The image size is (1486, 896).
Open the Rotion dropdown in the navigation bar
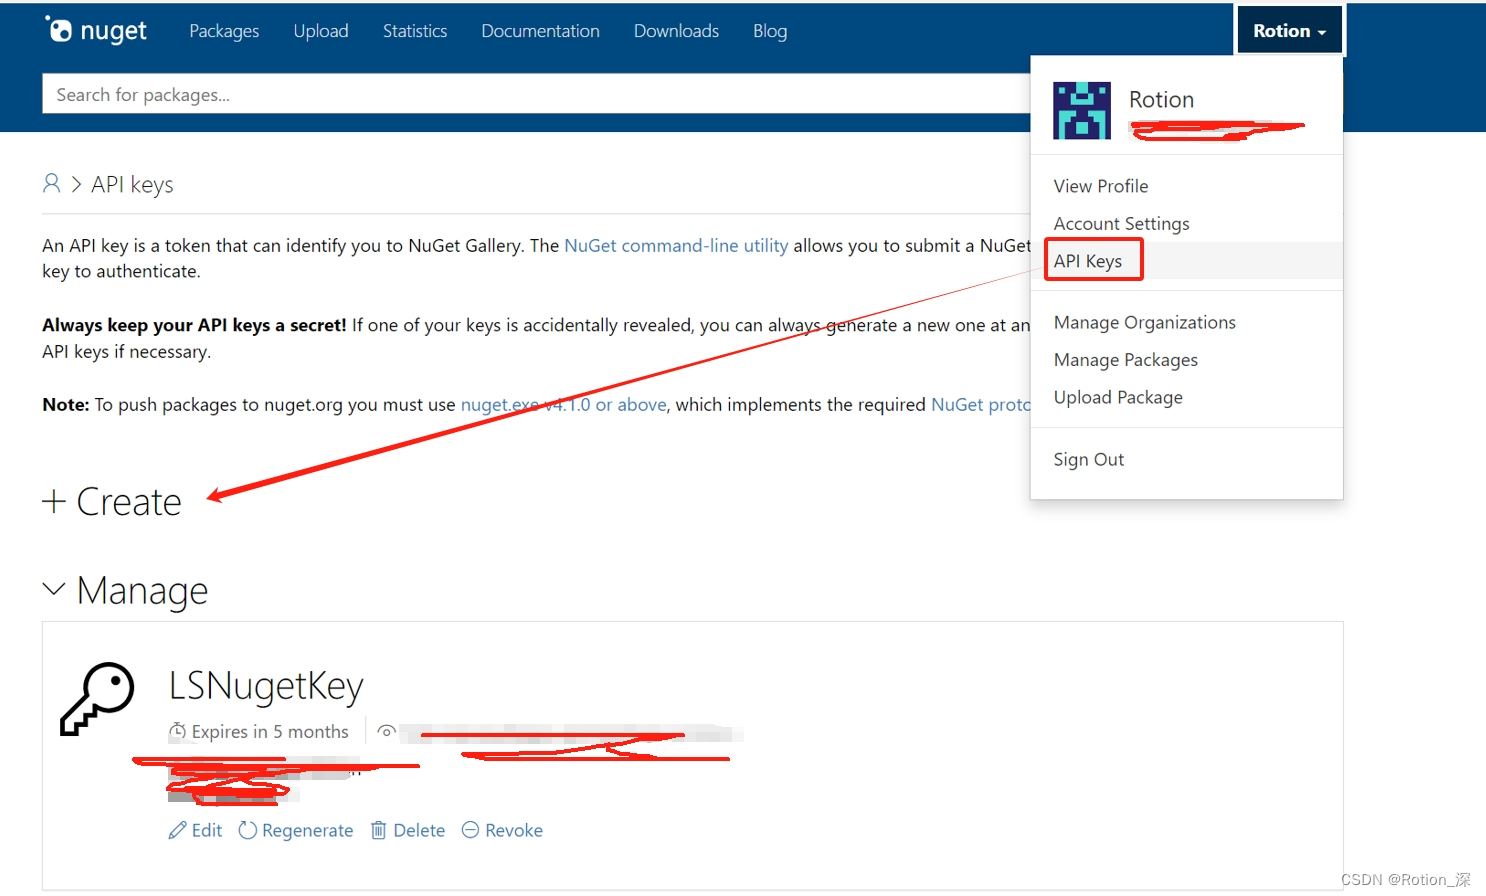pos(1289,30)
